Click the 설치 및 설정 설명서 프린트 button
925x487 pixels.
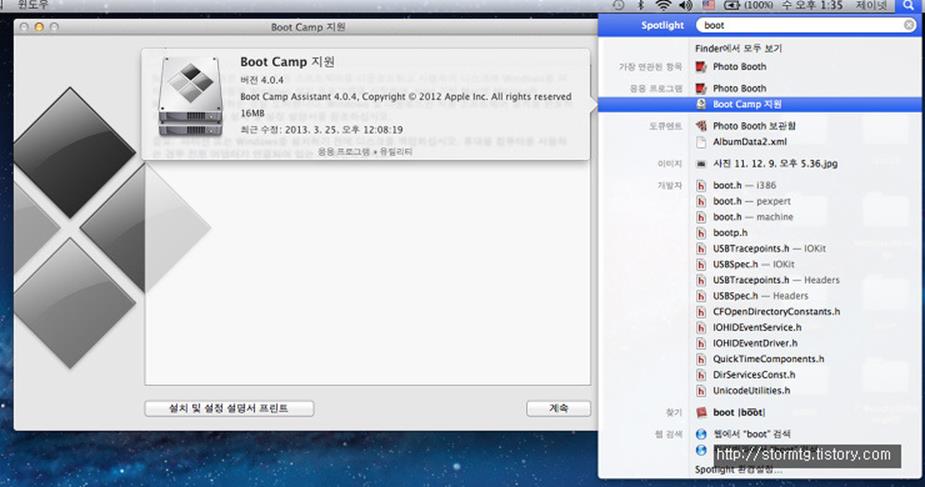229,408
